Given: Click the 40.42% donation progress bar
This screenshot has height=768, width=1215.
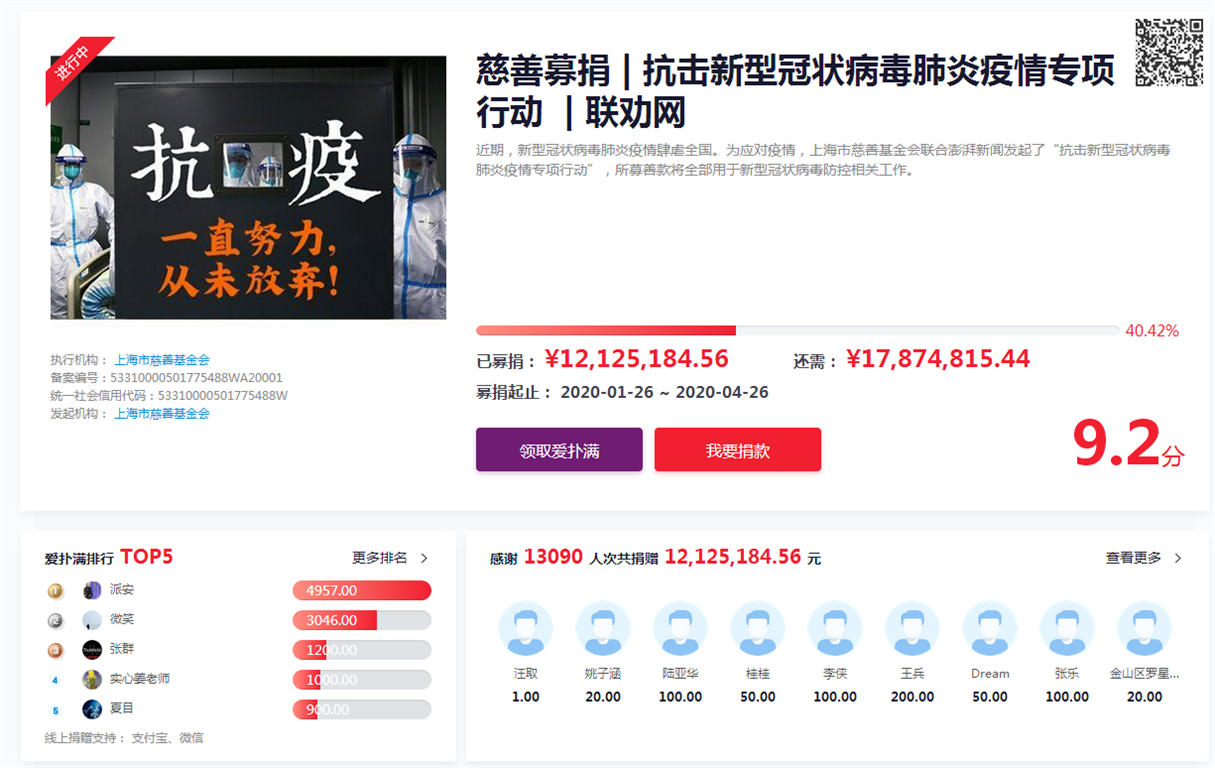Looking at the screenshot, I should [797, 330].
